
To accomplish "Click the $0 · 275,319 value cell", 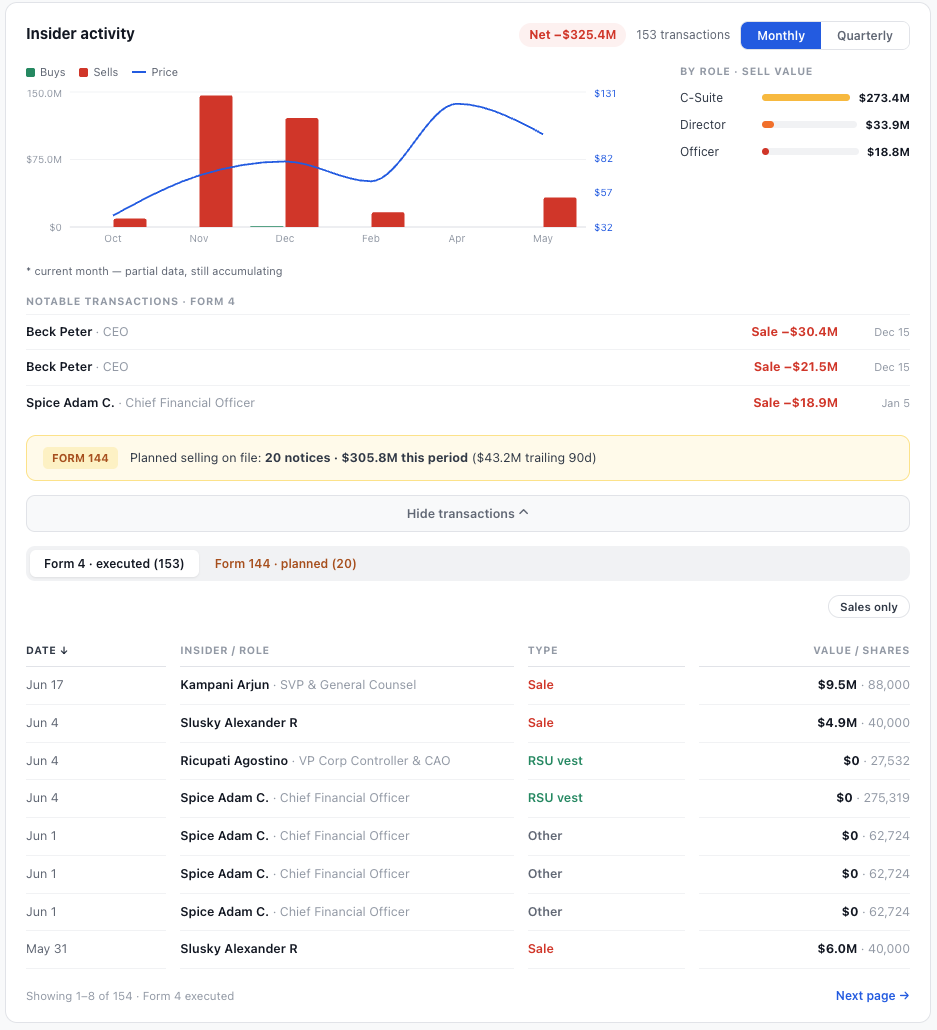I will pyautogui.click(x=873, y=797).
